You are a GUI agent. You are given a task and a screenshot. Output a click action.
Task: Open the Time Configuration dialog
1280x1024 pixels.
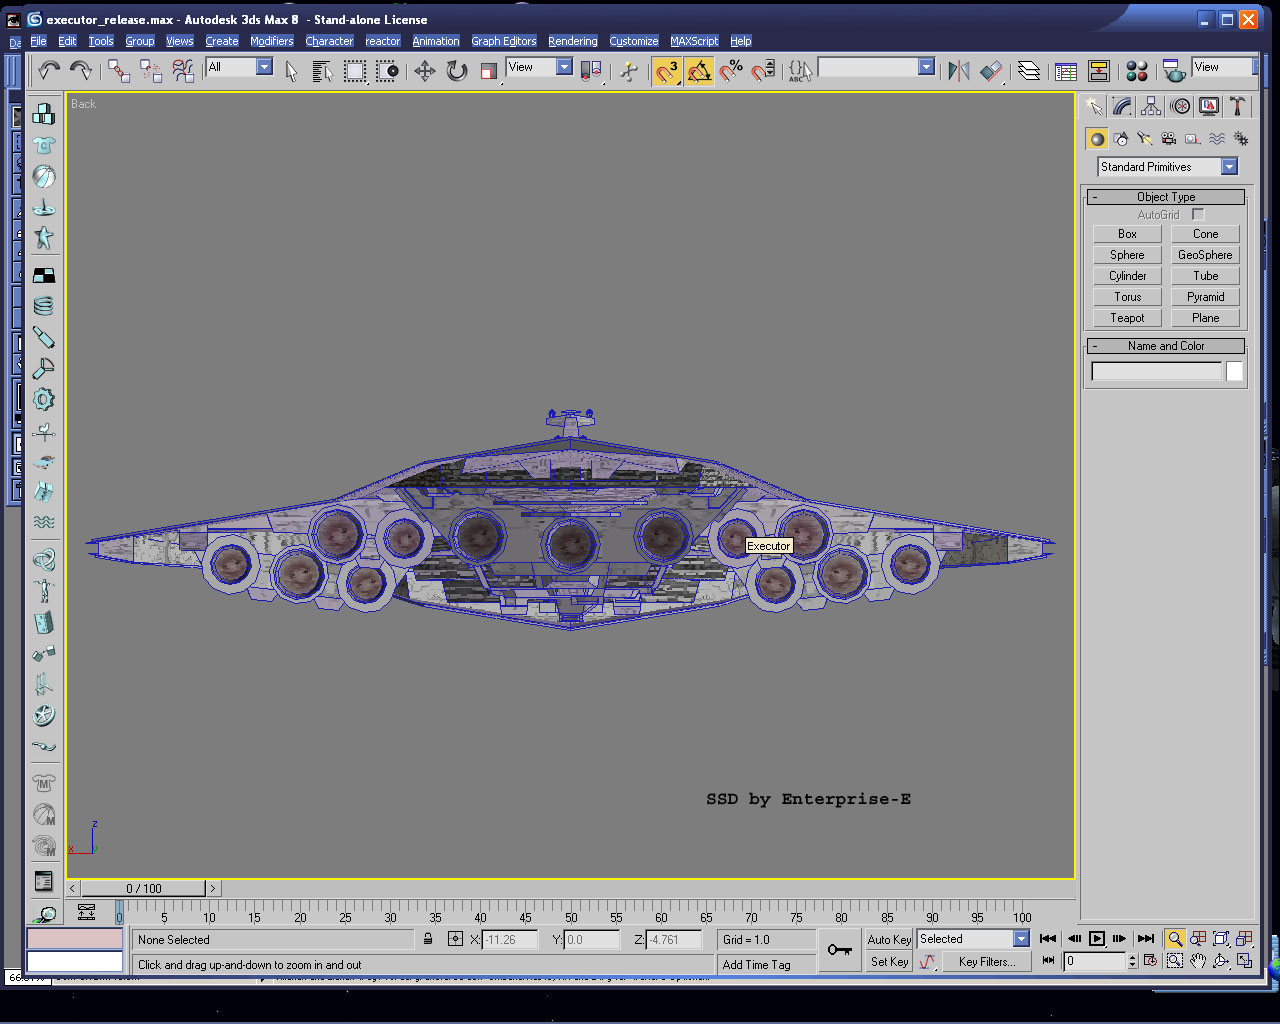[1150, 961]
